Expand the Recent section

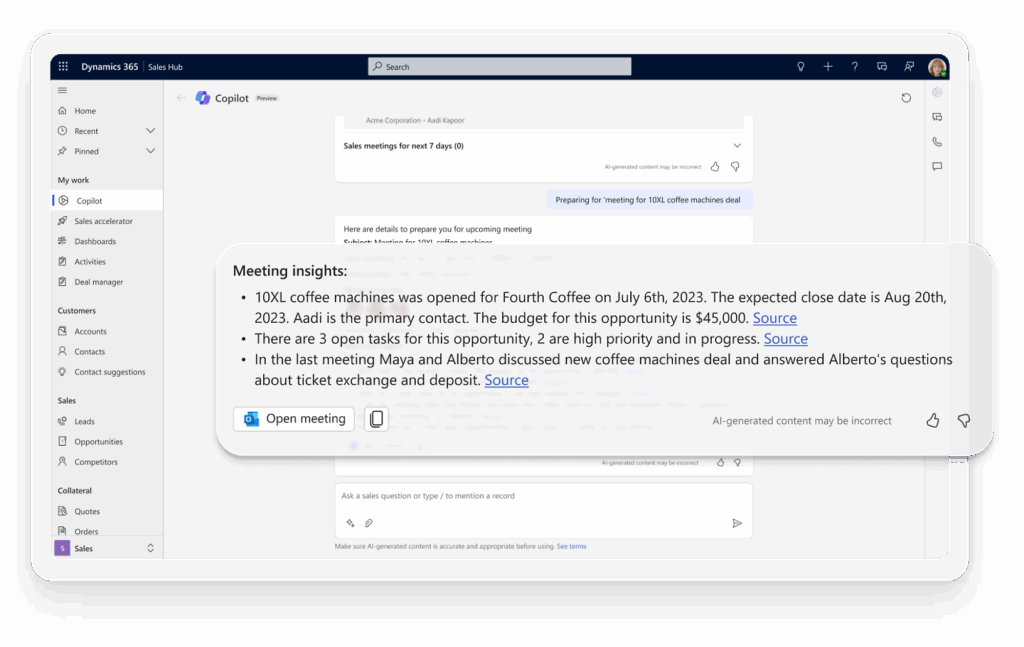[150, 131]
